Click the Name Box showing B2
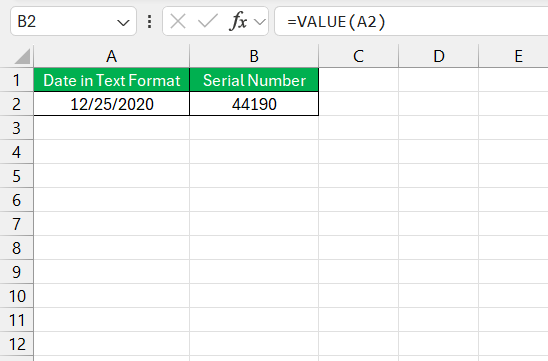The height and width of the screenshot is (361, 548). [73, 21]
